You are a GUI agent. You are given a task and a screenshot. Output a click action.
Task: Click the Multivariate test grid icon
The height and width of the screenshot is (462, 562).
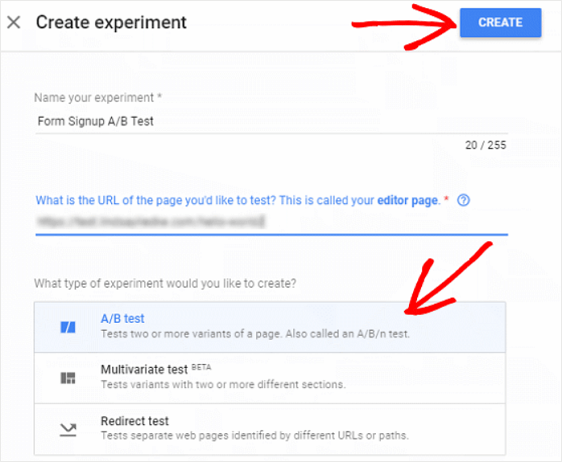[68, 378]
